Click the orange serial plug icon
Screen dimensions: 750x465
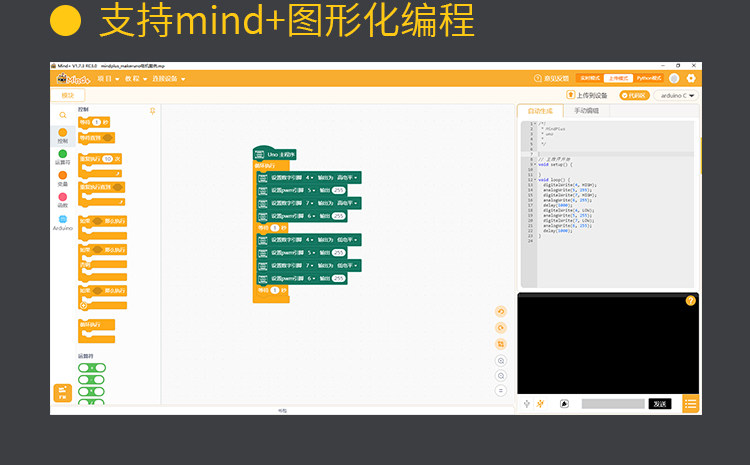tap(540, 404)
